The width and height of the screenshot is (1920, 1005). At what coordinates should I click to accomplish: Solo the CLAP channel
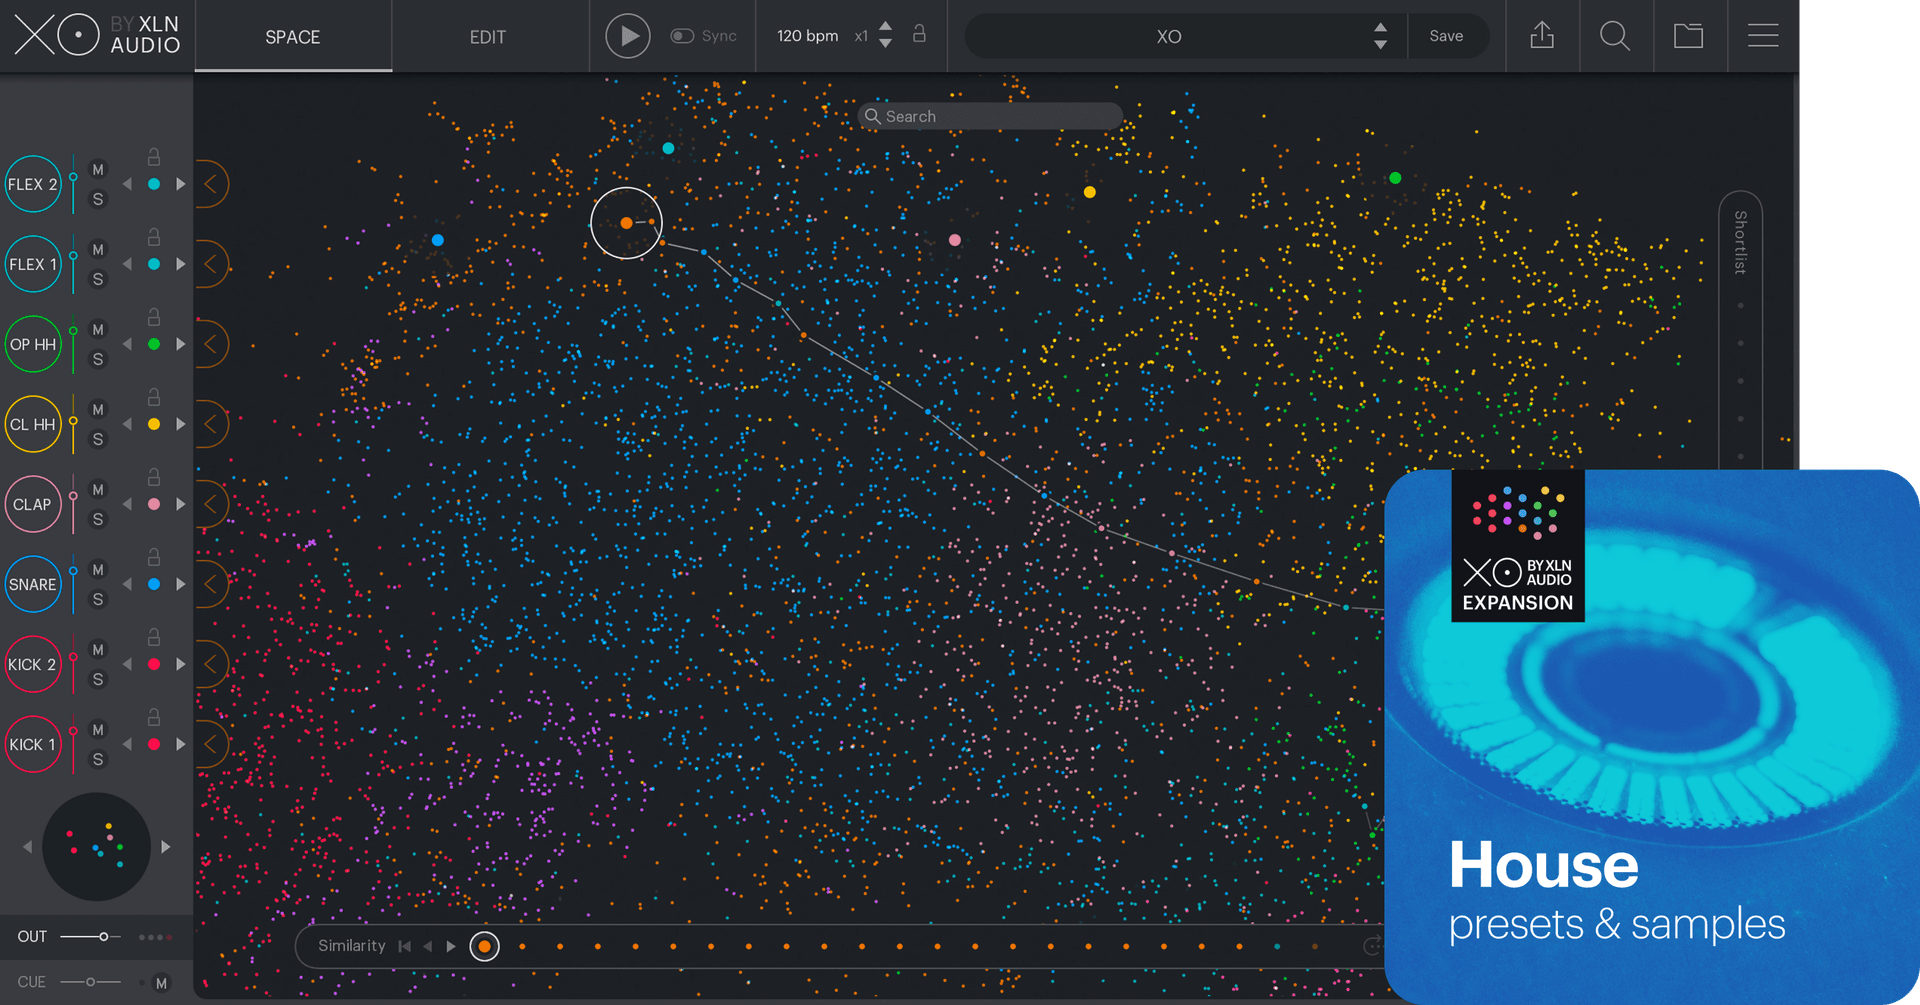(98, 519)
